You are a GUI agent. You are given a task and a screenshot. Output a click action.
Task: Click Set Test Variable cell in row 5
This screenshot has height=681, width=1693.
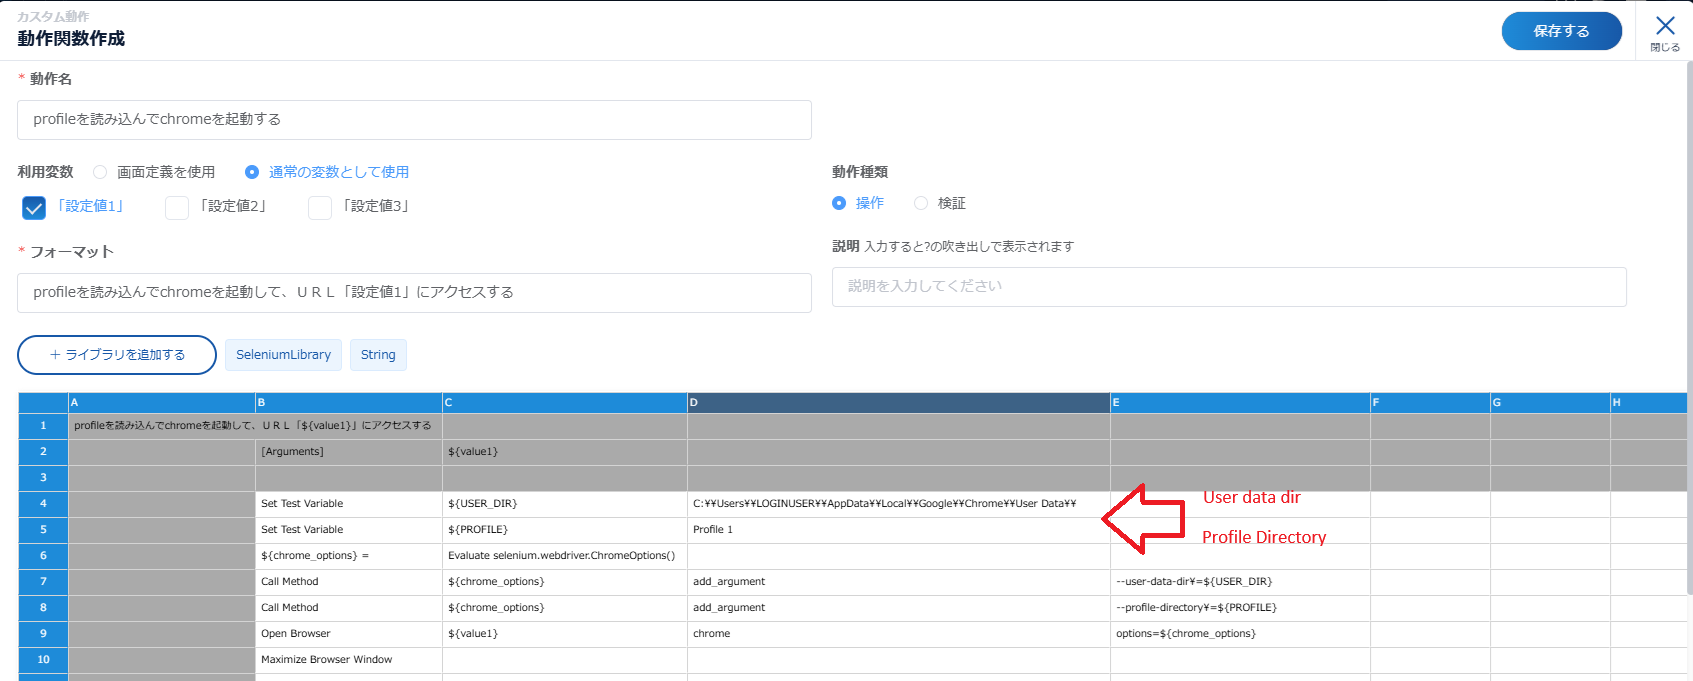[x=348, y=530]
